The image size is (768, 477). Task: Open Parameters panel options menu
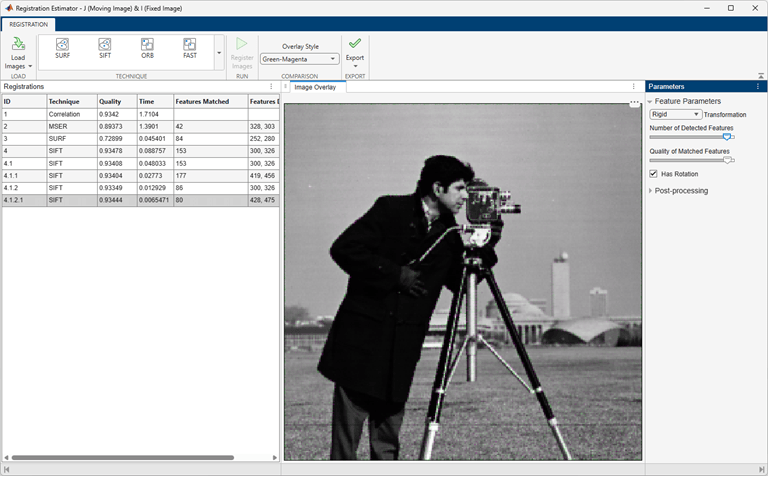pyautogui.click(x=758, y=86)
